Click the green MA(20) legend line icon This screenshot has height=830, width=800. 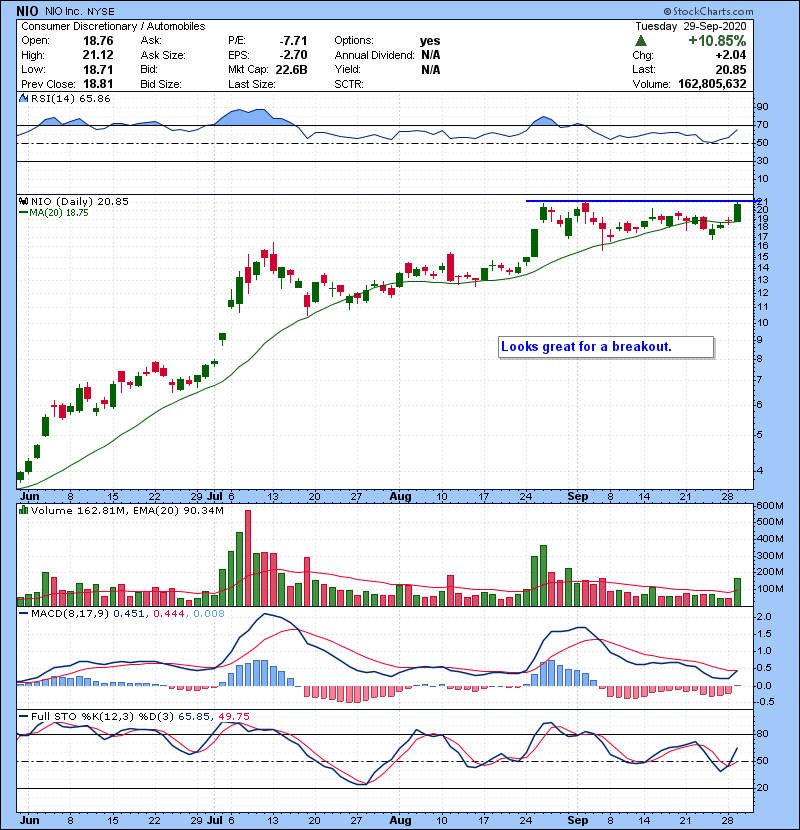23,212
